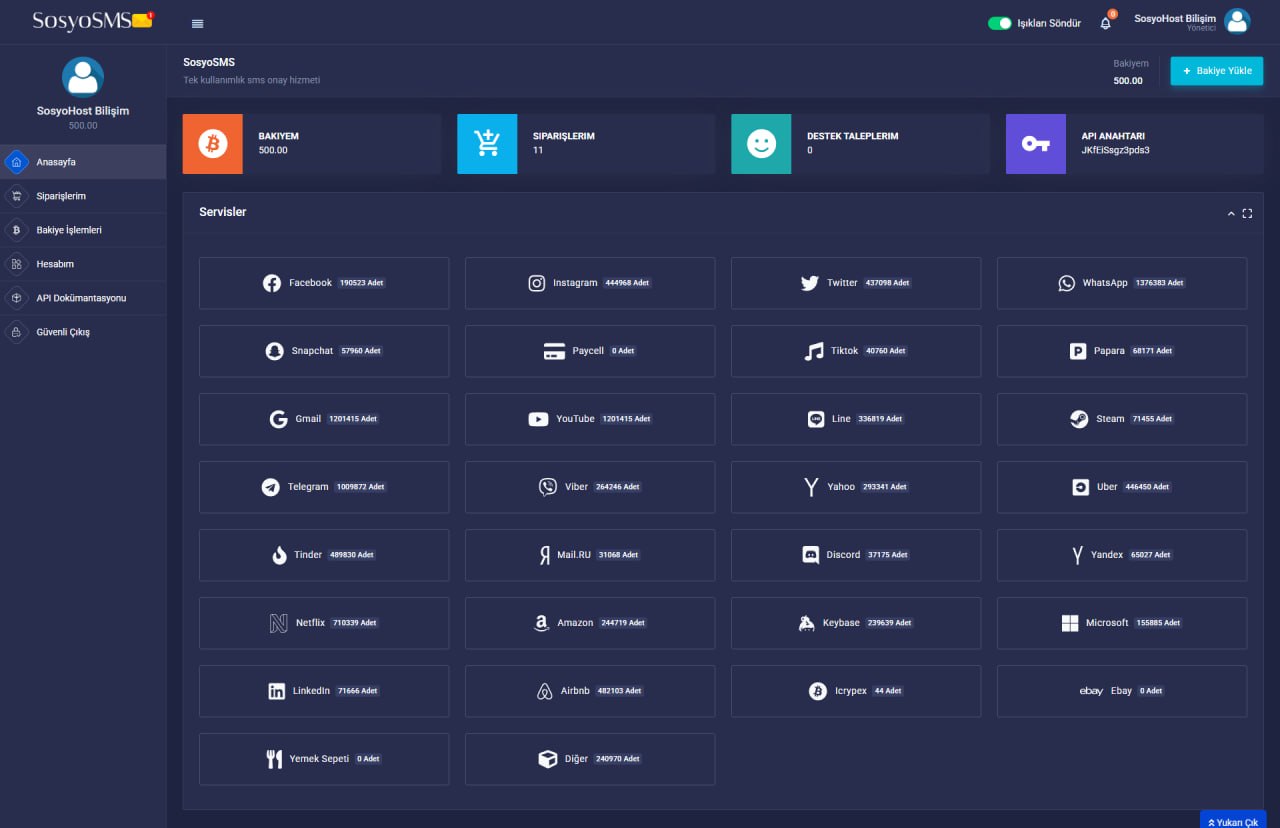
Task: Click the Tinder flame icon
Action: (279, 555)
